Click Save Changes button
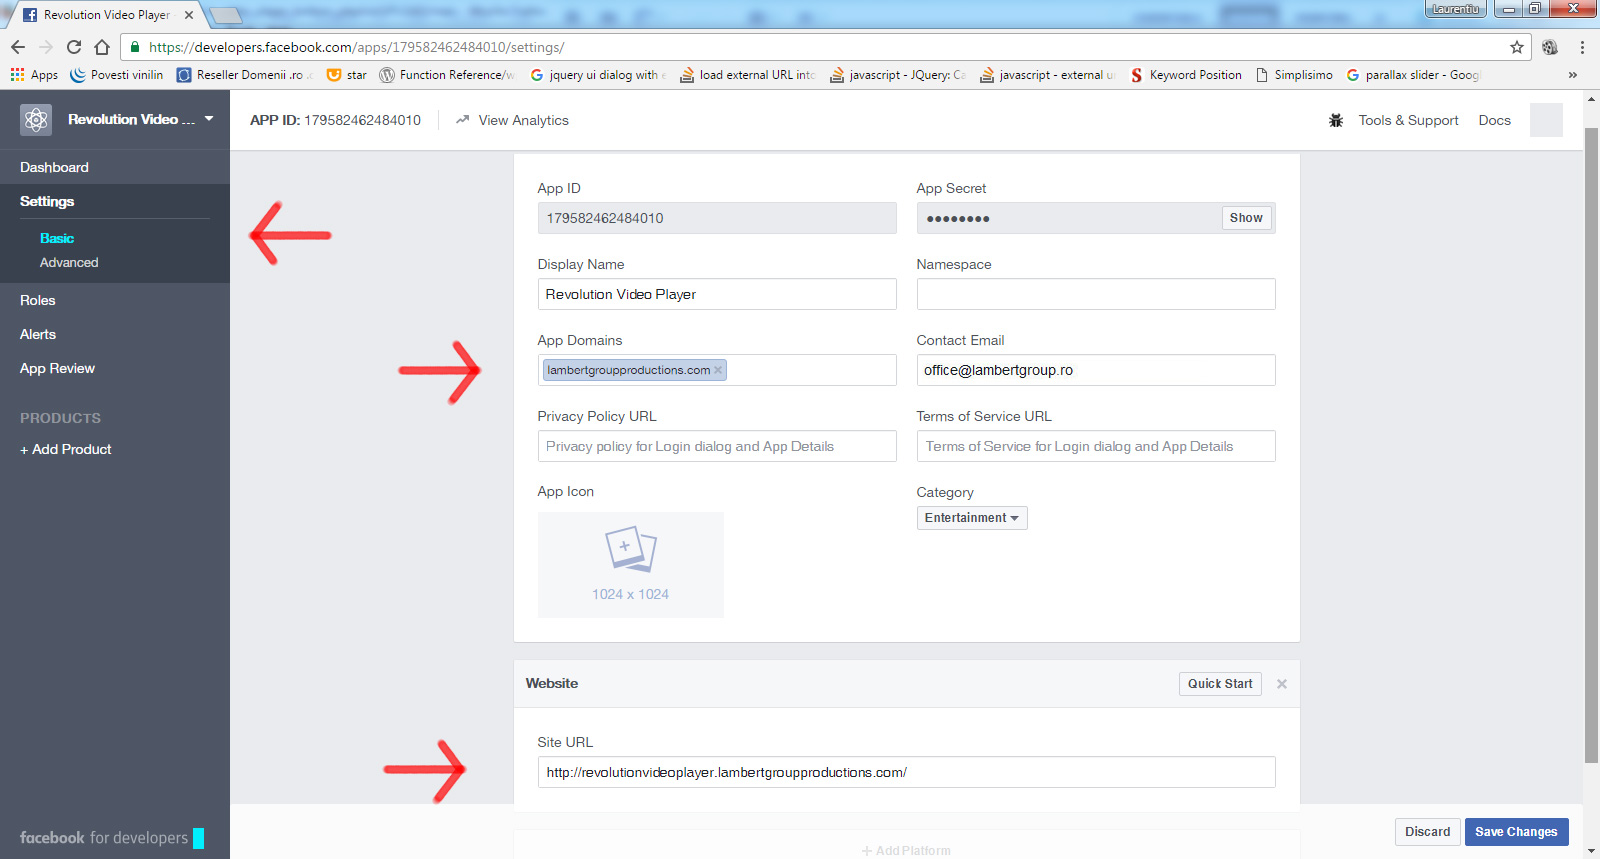This screenshot has height=859, width=1600. click(1516, 832)
